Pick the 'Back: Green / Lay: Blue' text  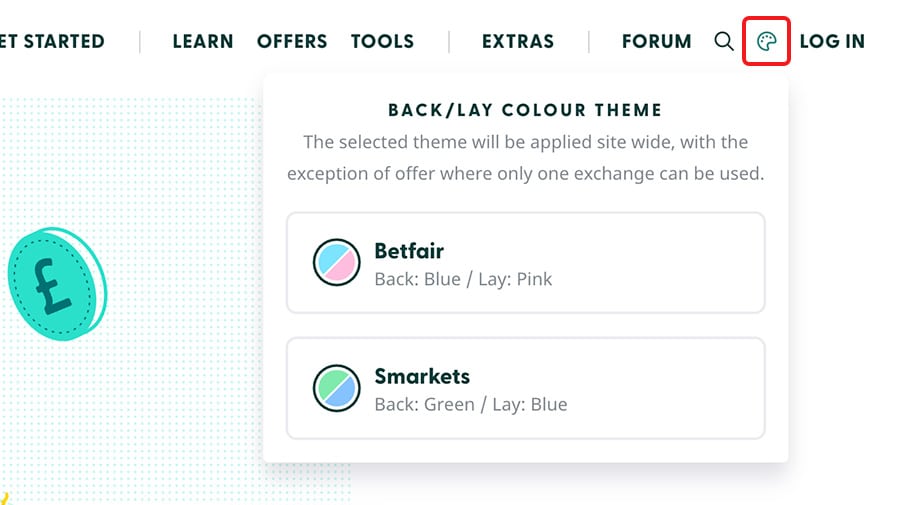click(470, 405)
